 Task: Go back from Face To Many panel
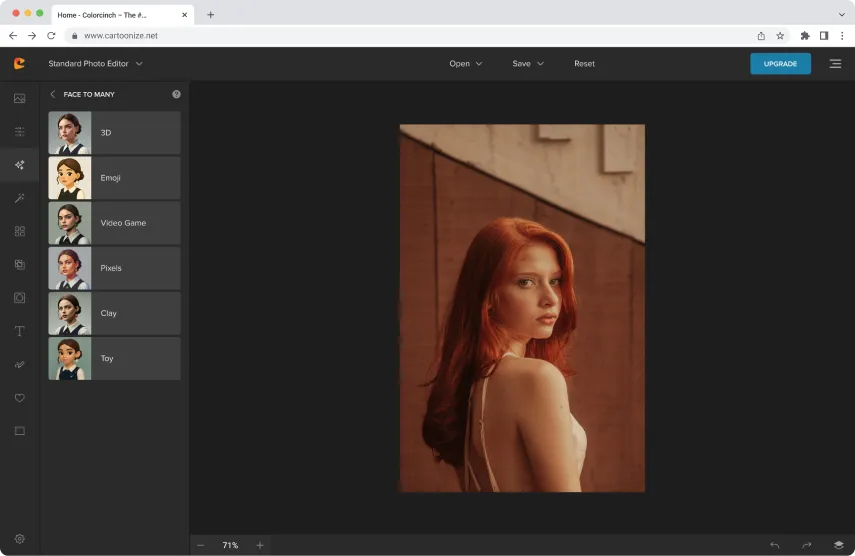tap(53, 94)
